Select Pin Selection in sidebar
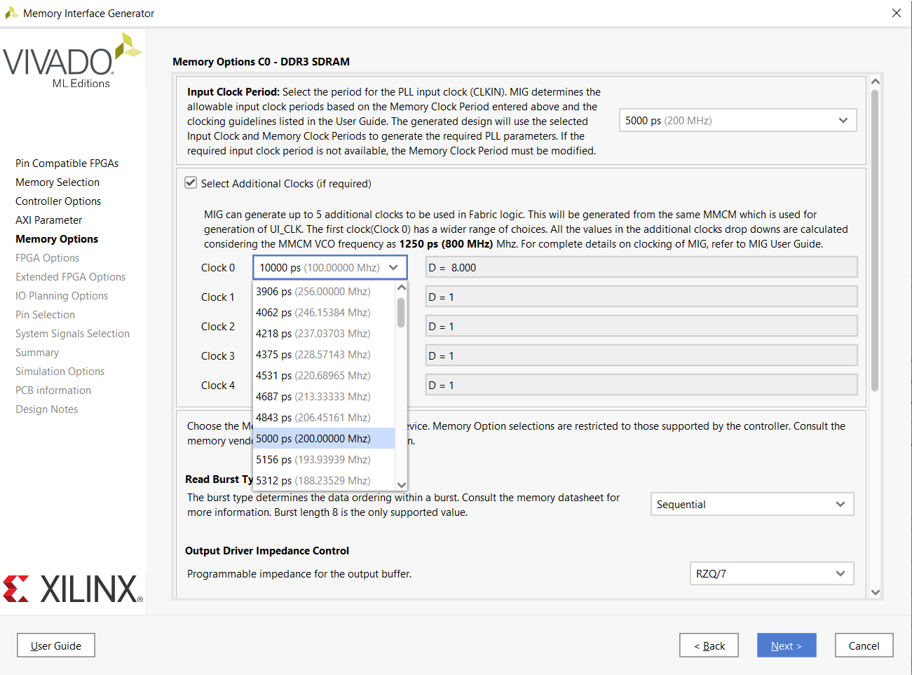The width and height of the screenshot is (912, 675). click(x=45, y=315)
